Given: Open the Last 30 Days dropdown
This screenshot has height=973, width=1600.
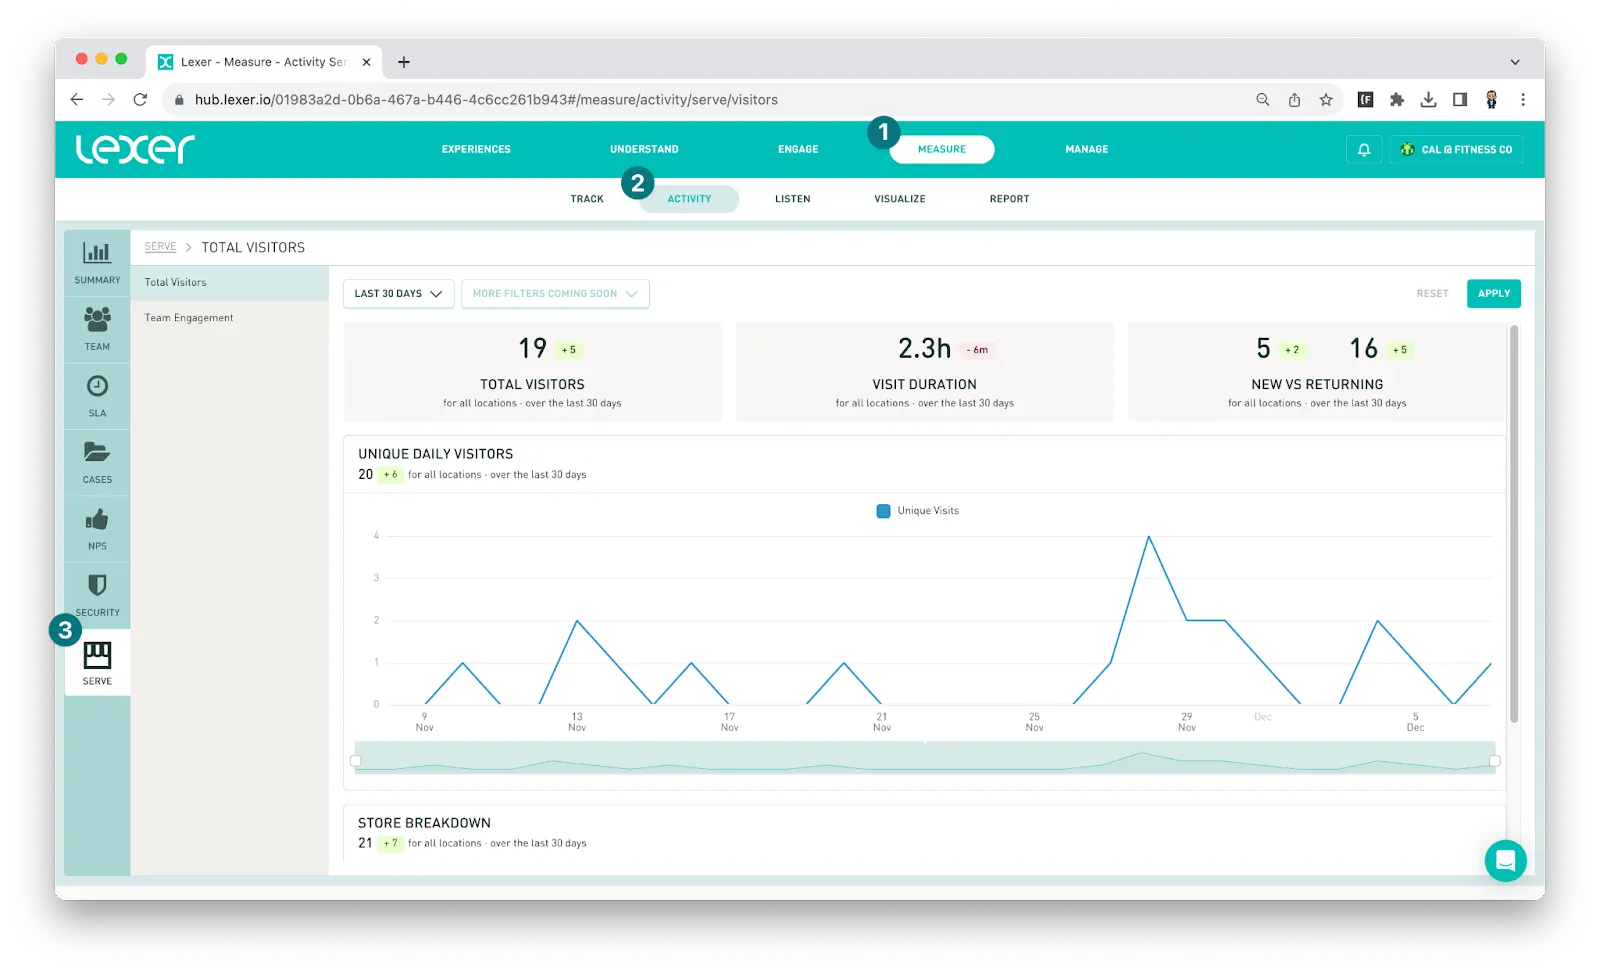Looking at the screenshot, I should [x=398, y=294].
